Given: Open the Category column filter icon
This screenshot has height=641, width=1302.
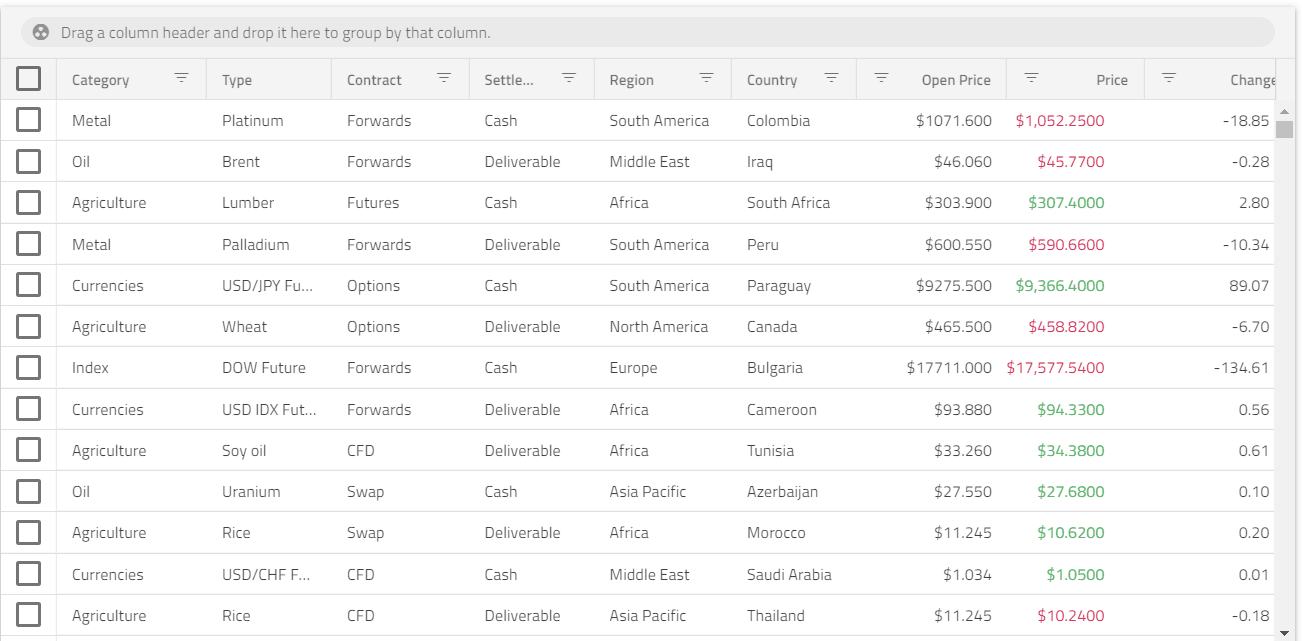Looking at the screenshot, I should [x=181, y=78].
